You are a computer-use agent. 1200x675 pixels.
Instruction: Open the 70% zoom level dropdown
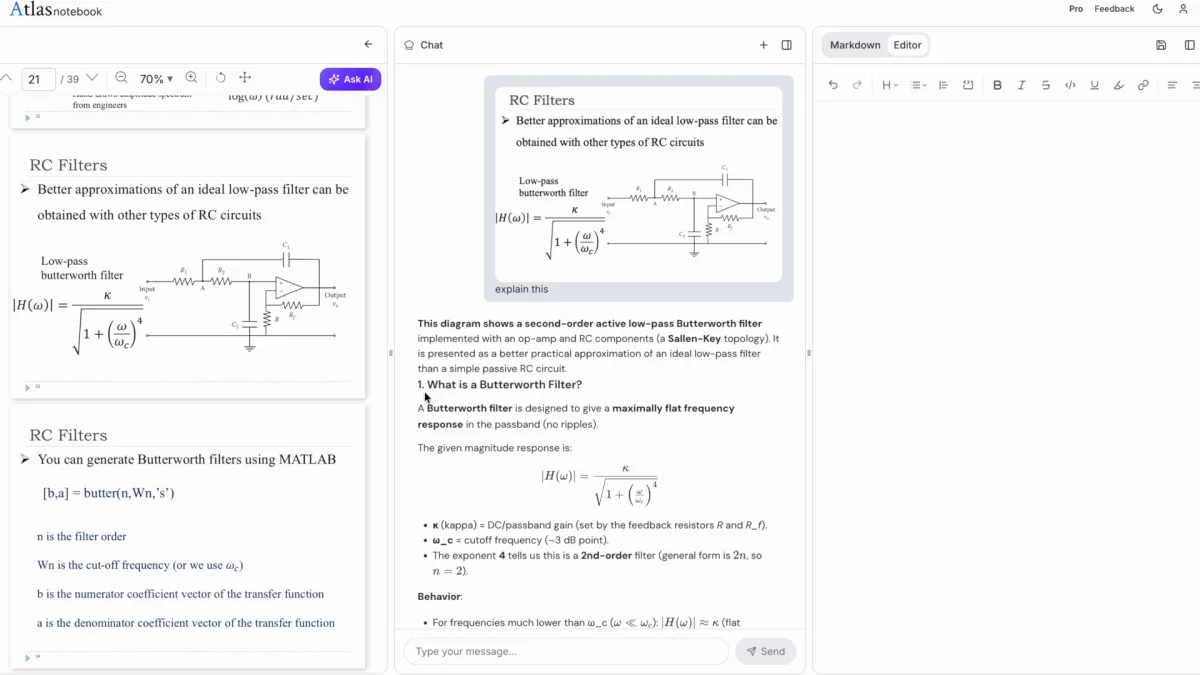pos(156,78)
